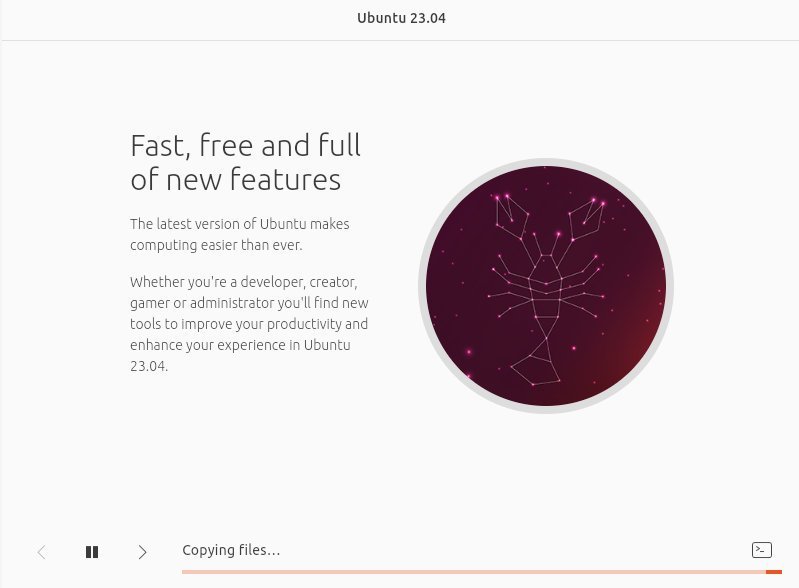
Task: Click the Copying files progress bar
Action: (x=482, y=572)
